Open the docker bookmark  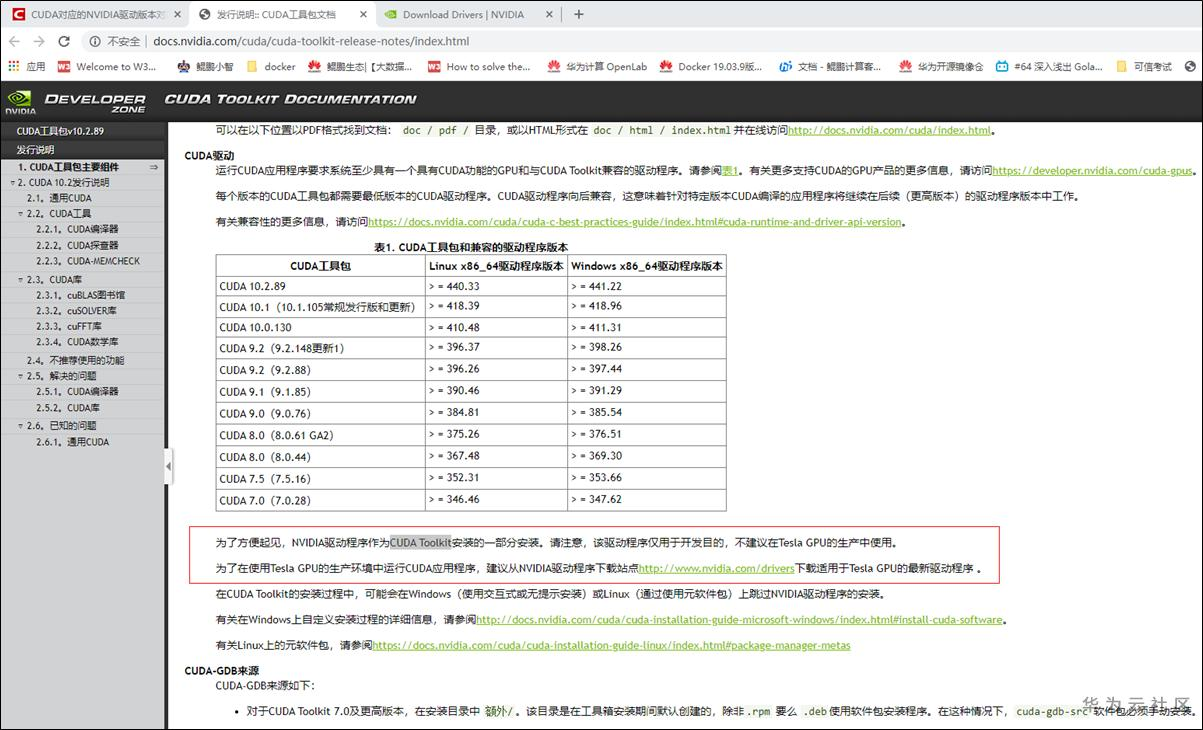click(270, 67)
